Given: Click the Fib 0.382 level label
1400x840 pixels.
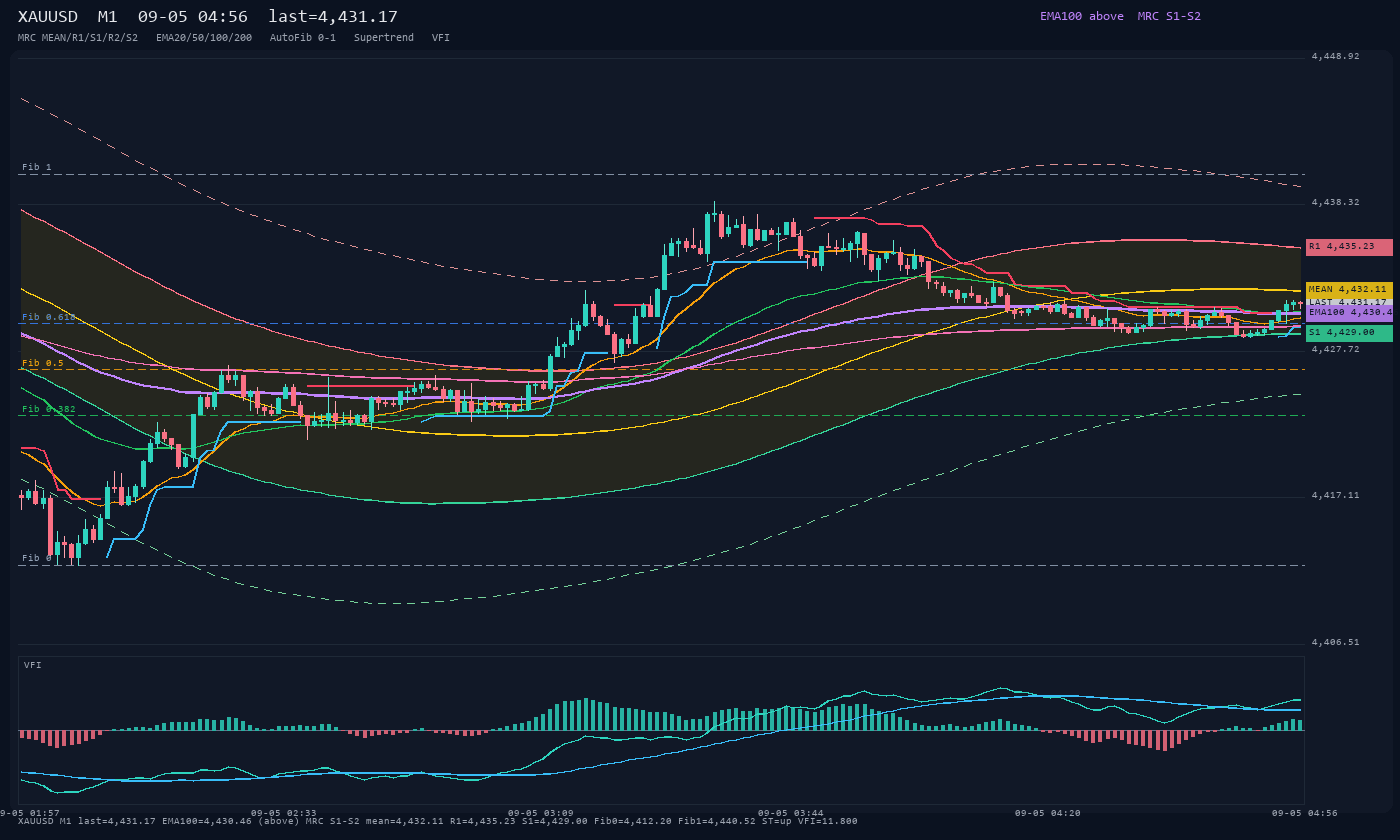Looking at the screenshot, I should pyautogui.click(x=49, y=408).
